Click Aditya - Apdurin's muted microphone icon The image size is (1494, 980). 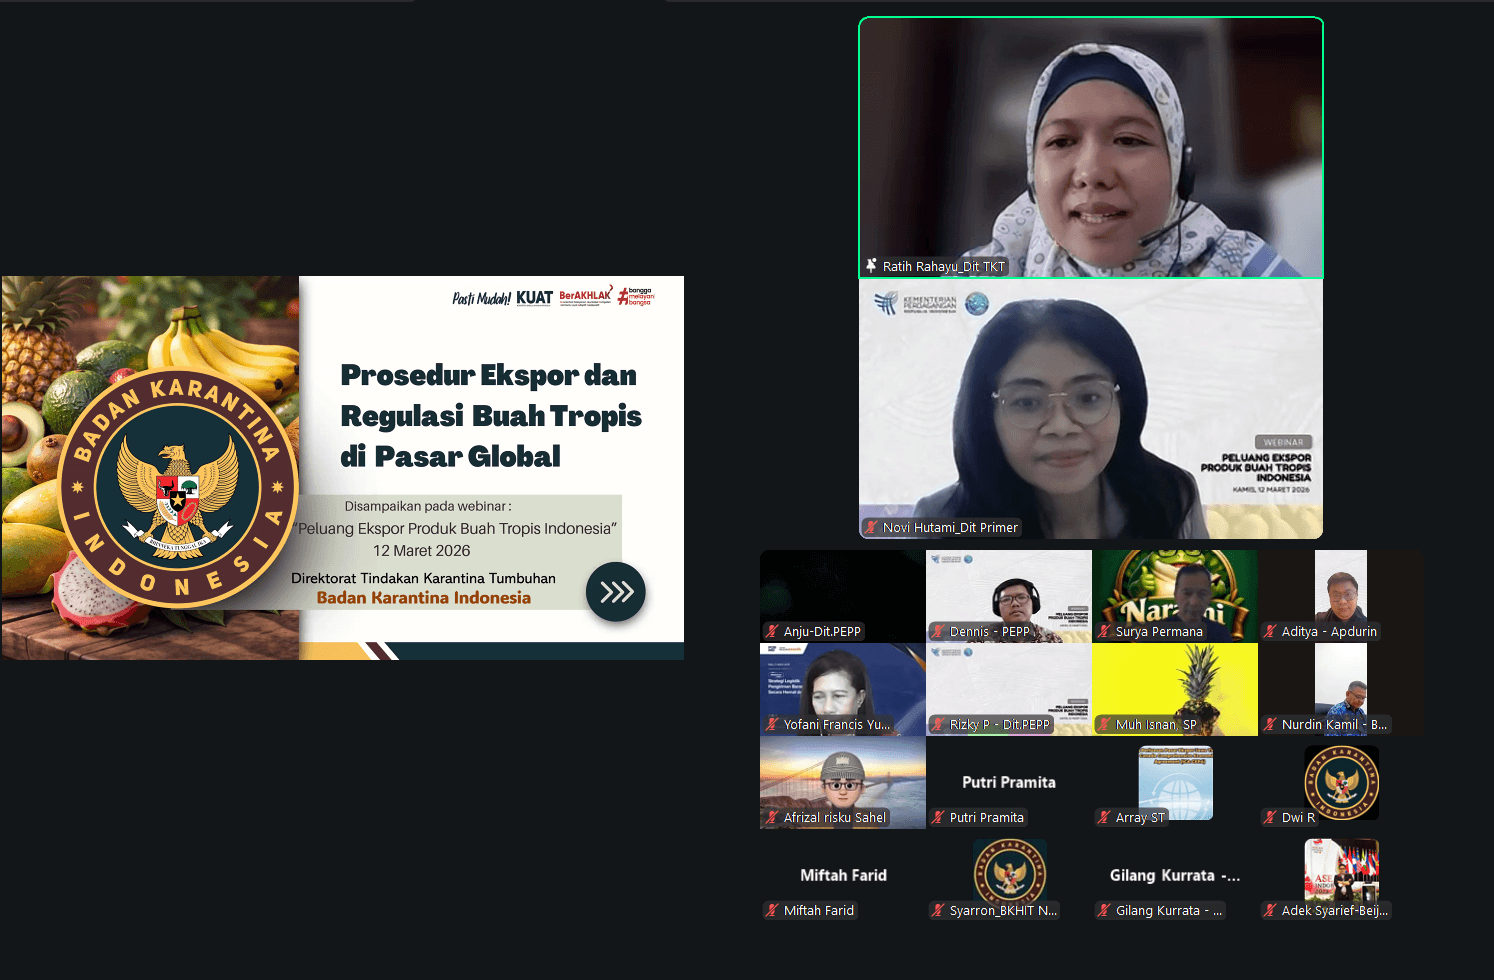(x=1270, y=631)
